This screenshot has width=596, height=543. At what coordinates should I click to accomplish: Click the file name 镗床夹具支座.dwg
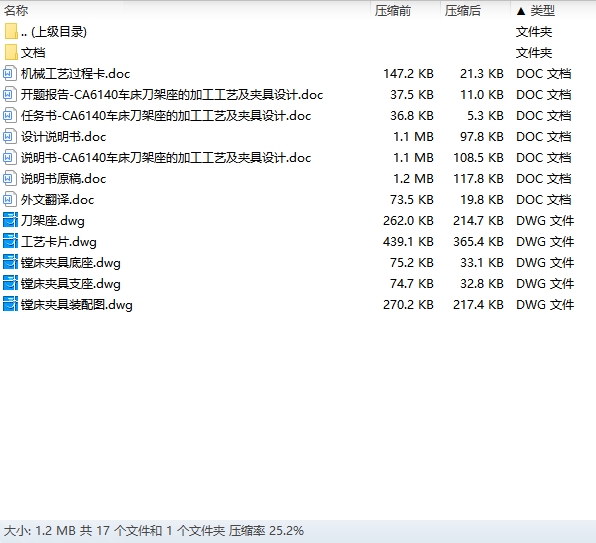71,283
